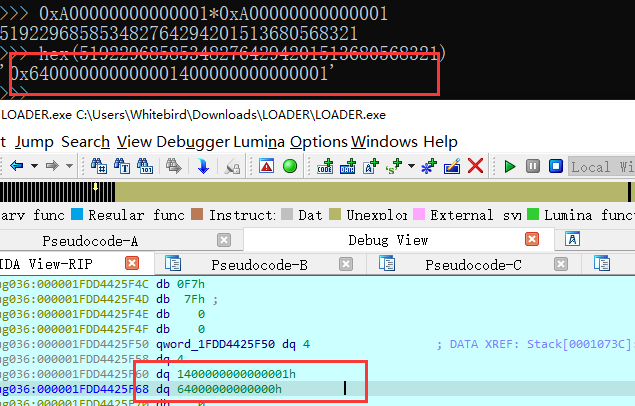Screen dimensions: 635x406
Task: Click the document icon after Pseudocode-C's close button
Action: pos(602,263)
